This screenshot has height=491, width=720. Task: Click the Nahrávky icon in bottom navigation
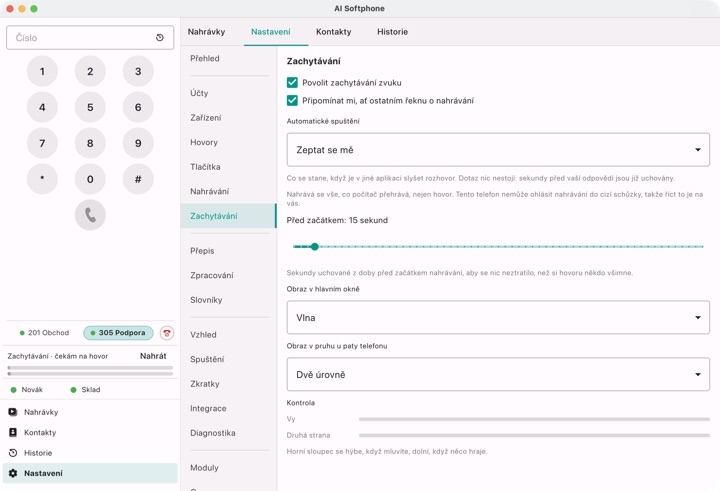(13, 412)
